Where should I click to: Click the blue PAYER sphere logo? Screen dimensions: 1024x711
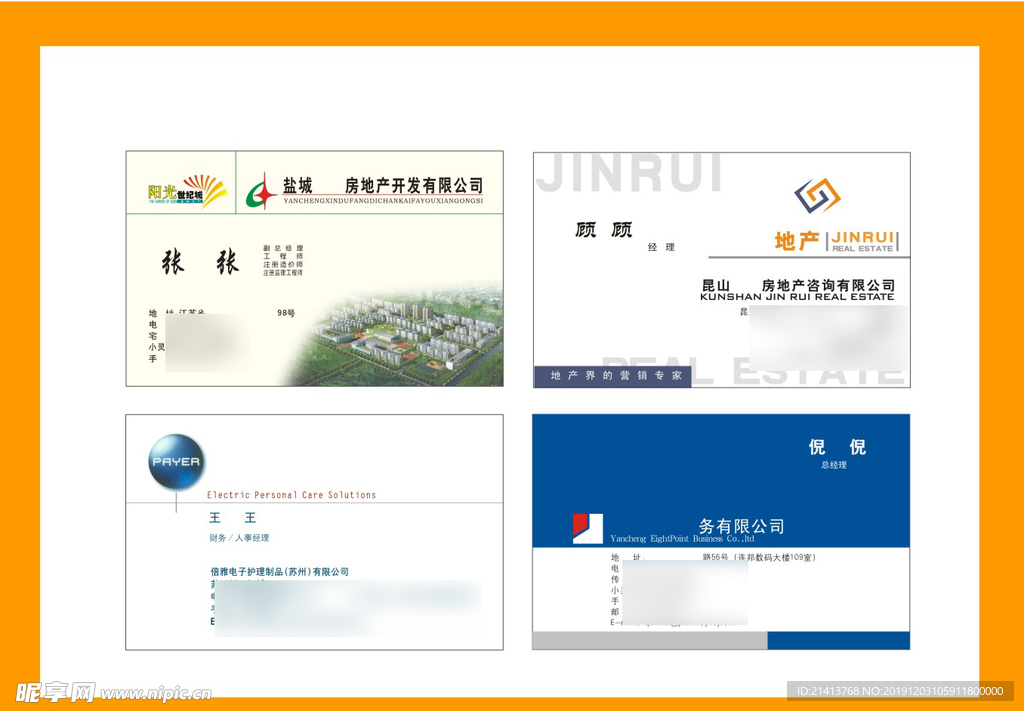[176, 462]
